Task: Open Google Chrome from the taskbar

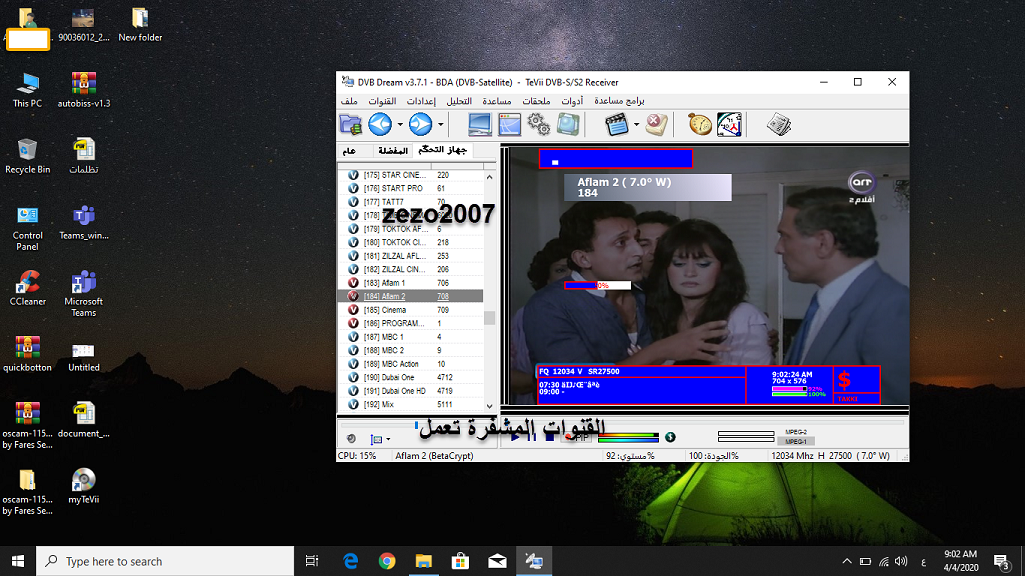Action: tap(387, 561)
